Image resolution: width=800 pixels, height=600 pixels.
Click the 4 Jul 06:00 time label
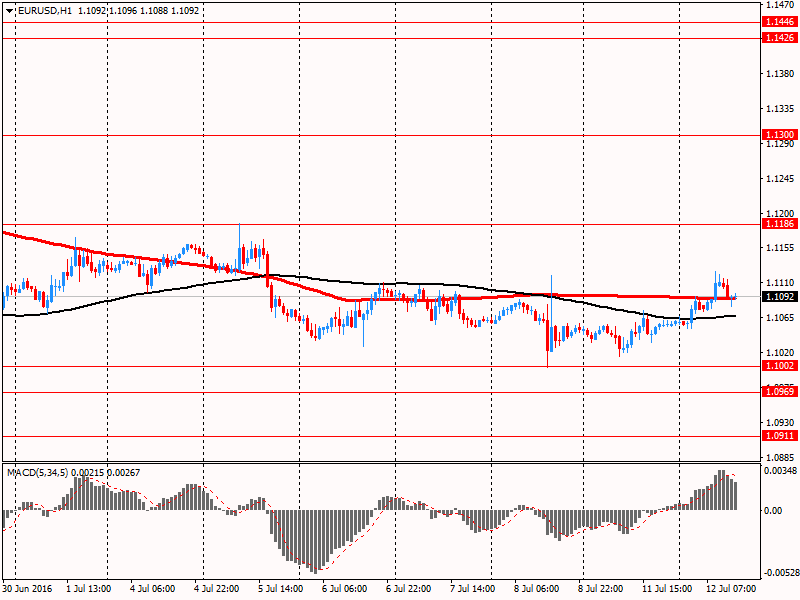pyautogui.click(x=153, y=589)
